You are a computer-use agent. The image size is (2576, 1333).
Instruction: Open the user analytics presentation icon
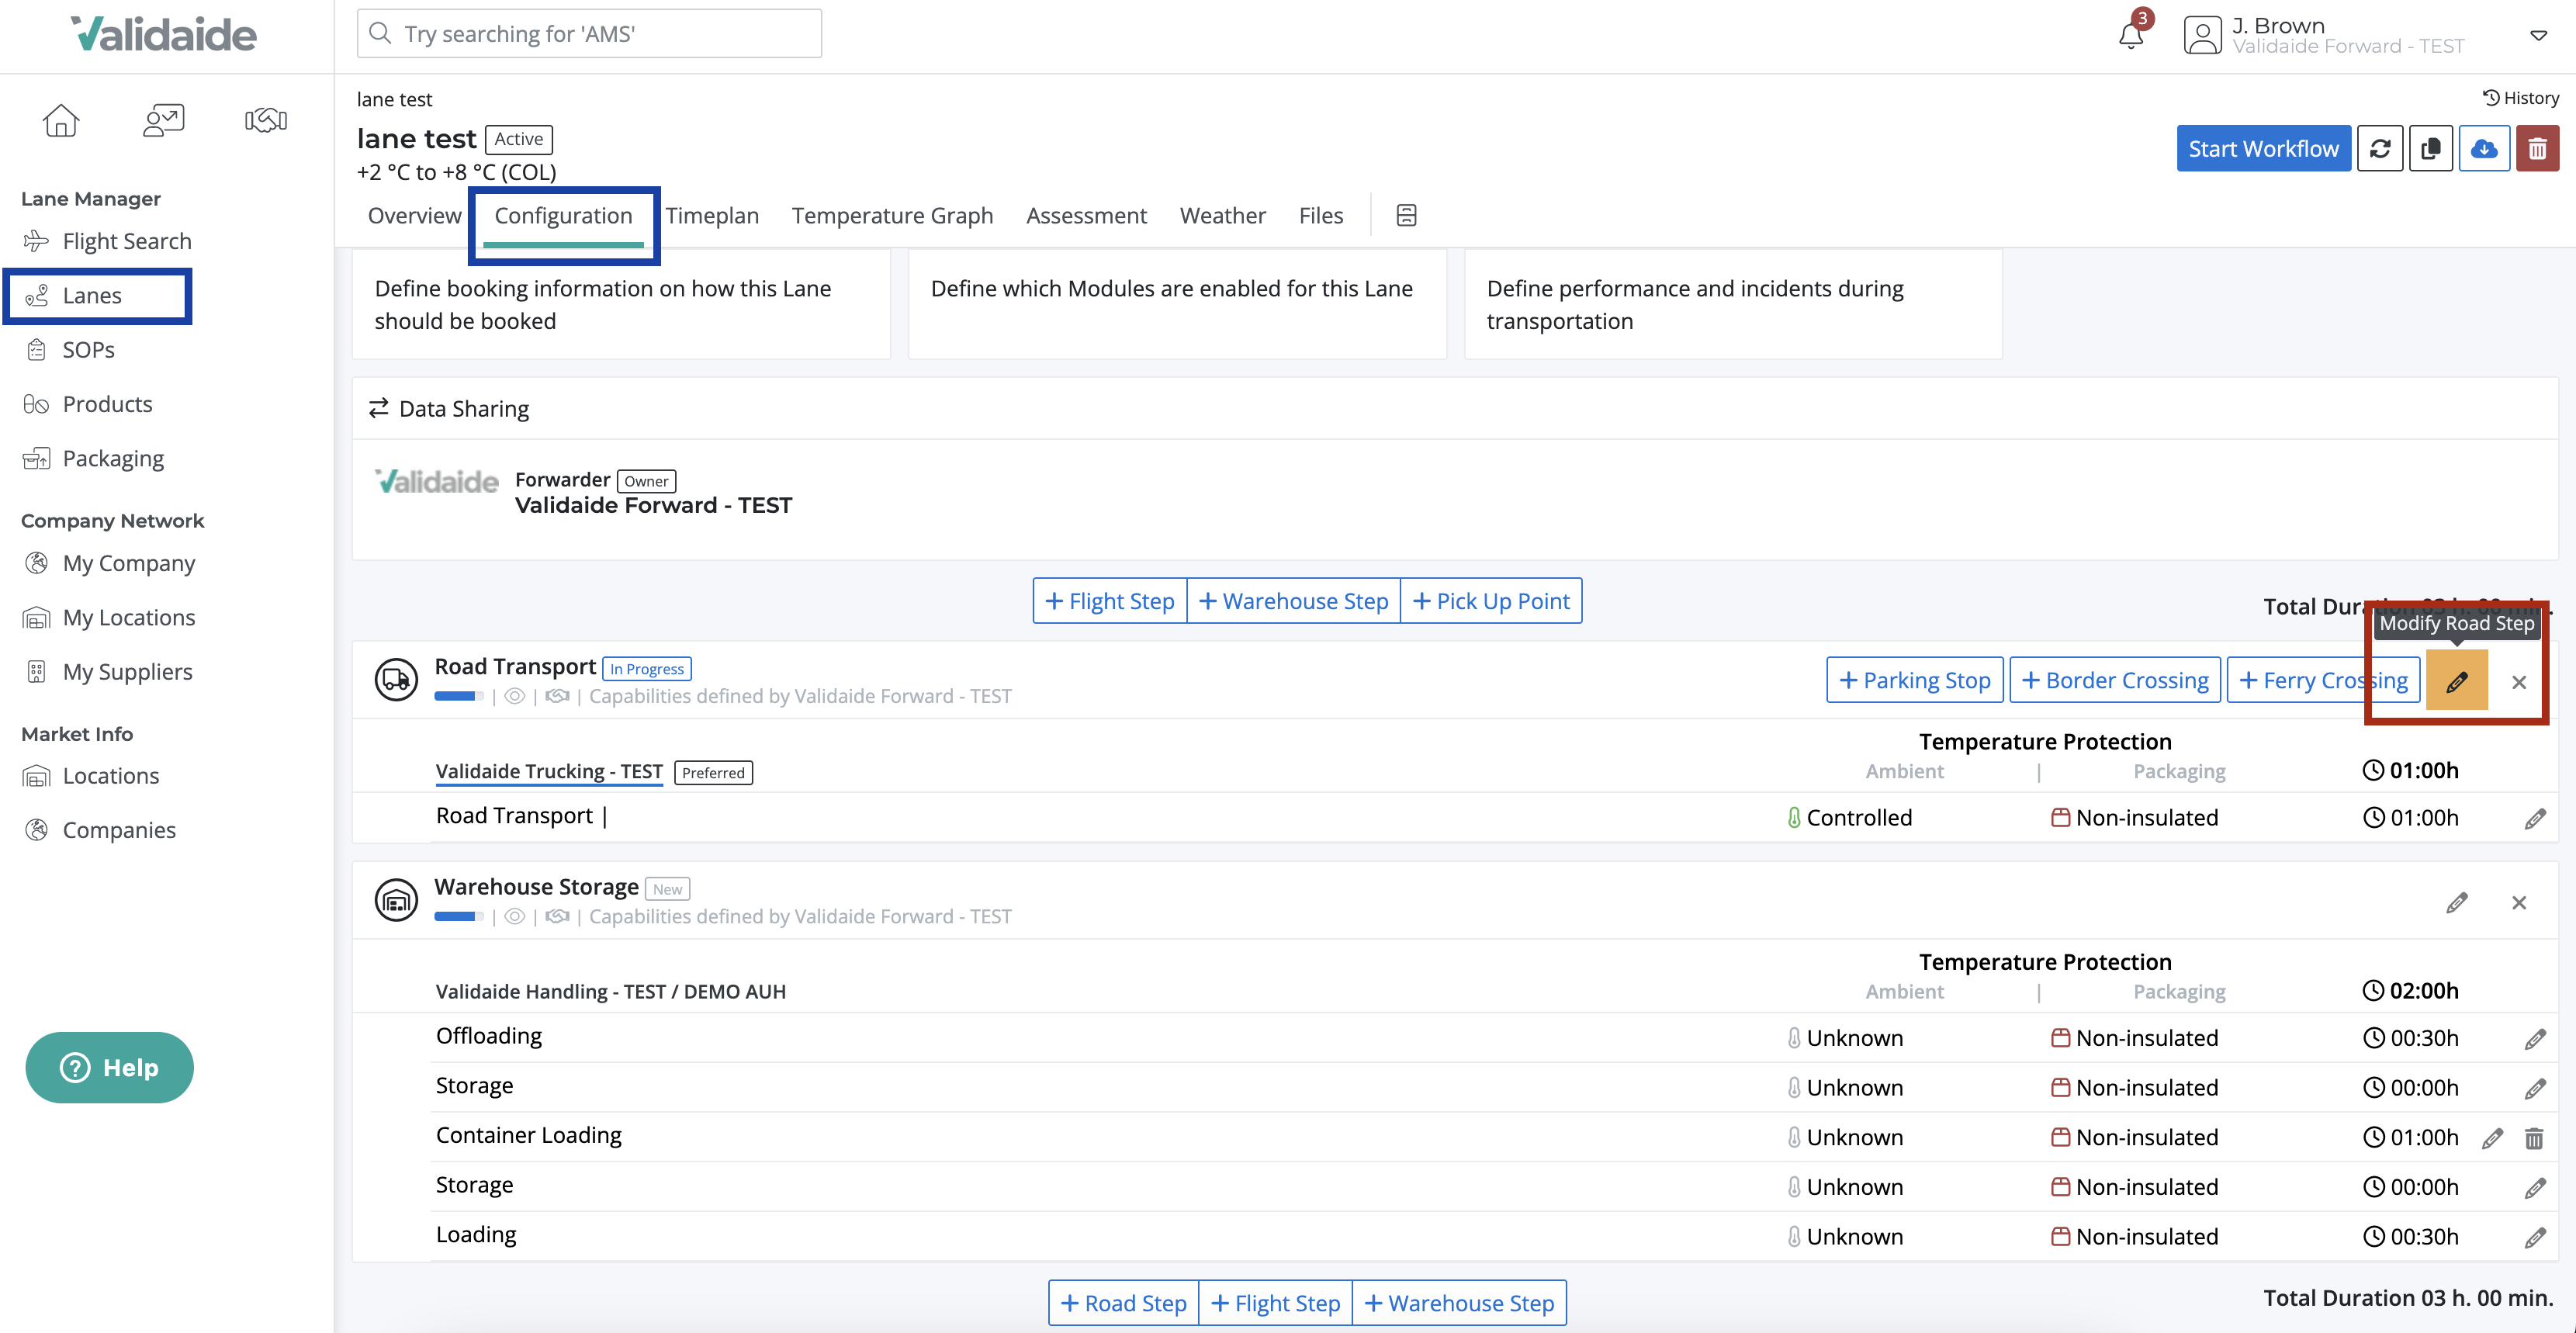click(x=164, y=120)
